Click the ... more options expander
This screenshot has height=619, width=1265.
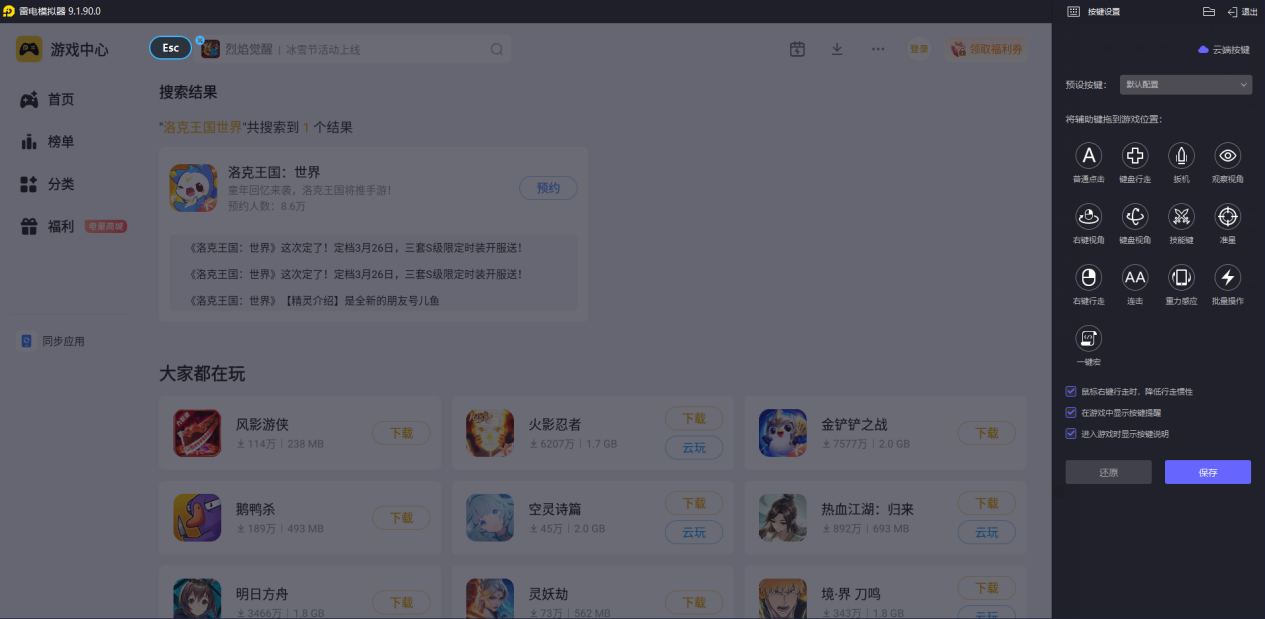point(878,48)
